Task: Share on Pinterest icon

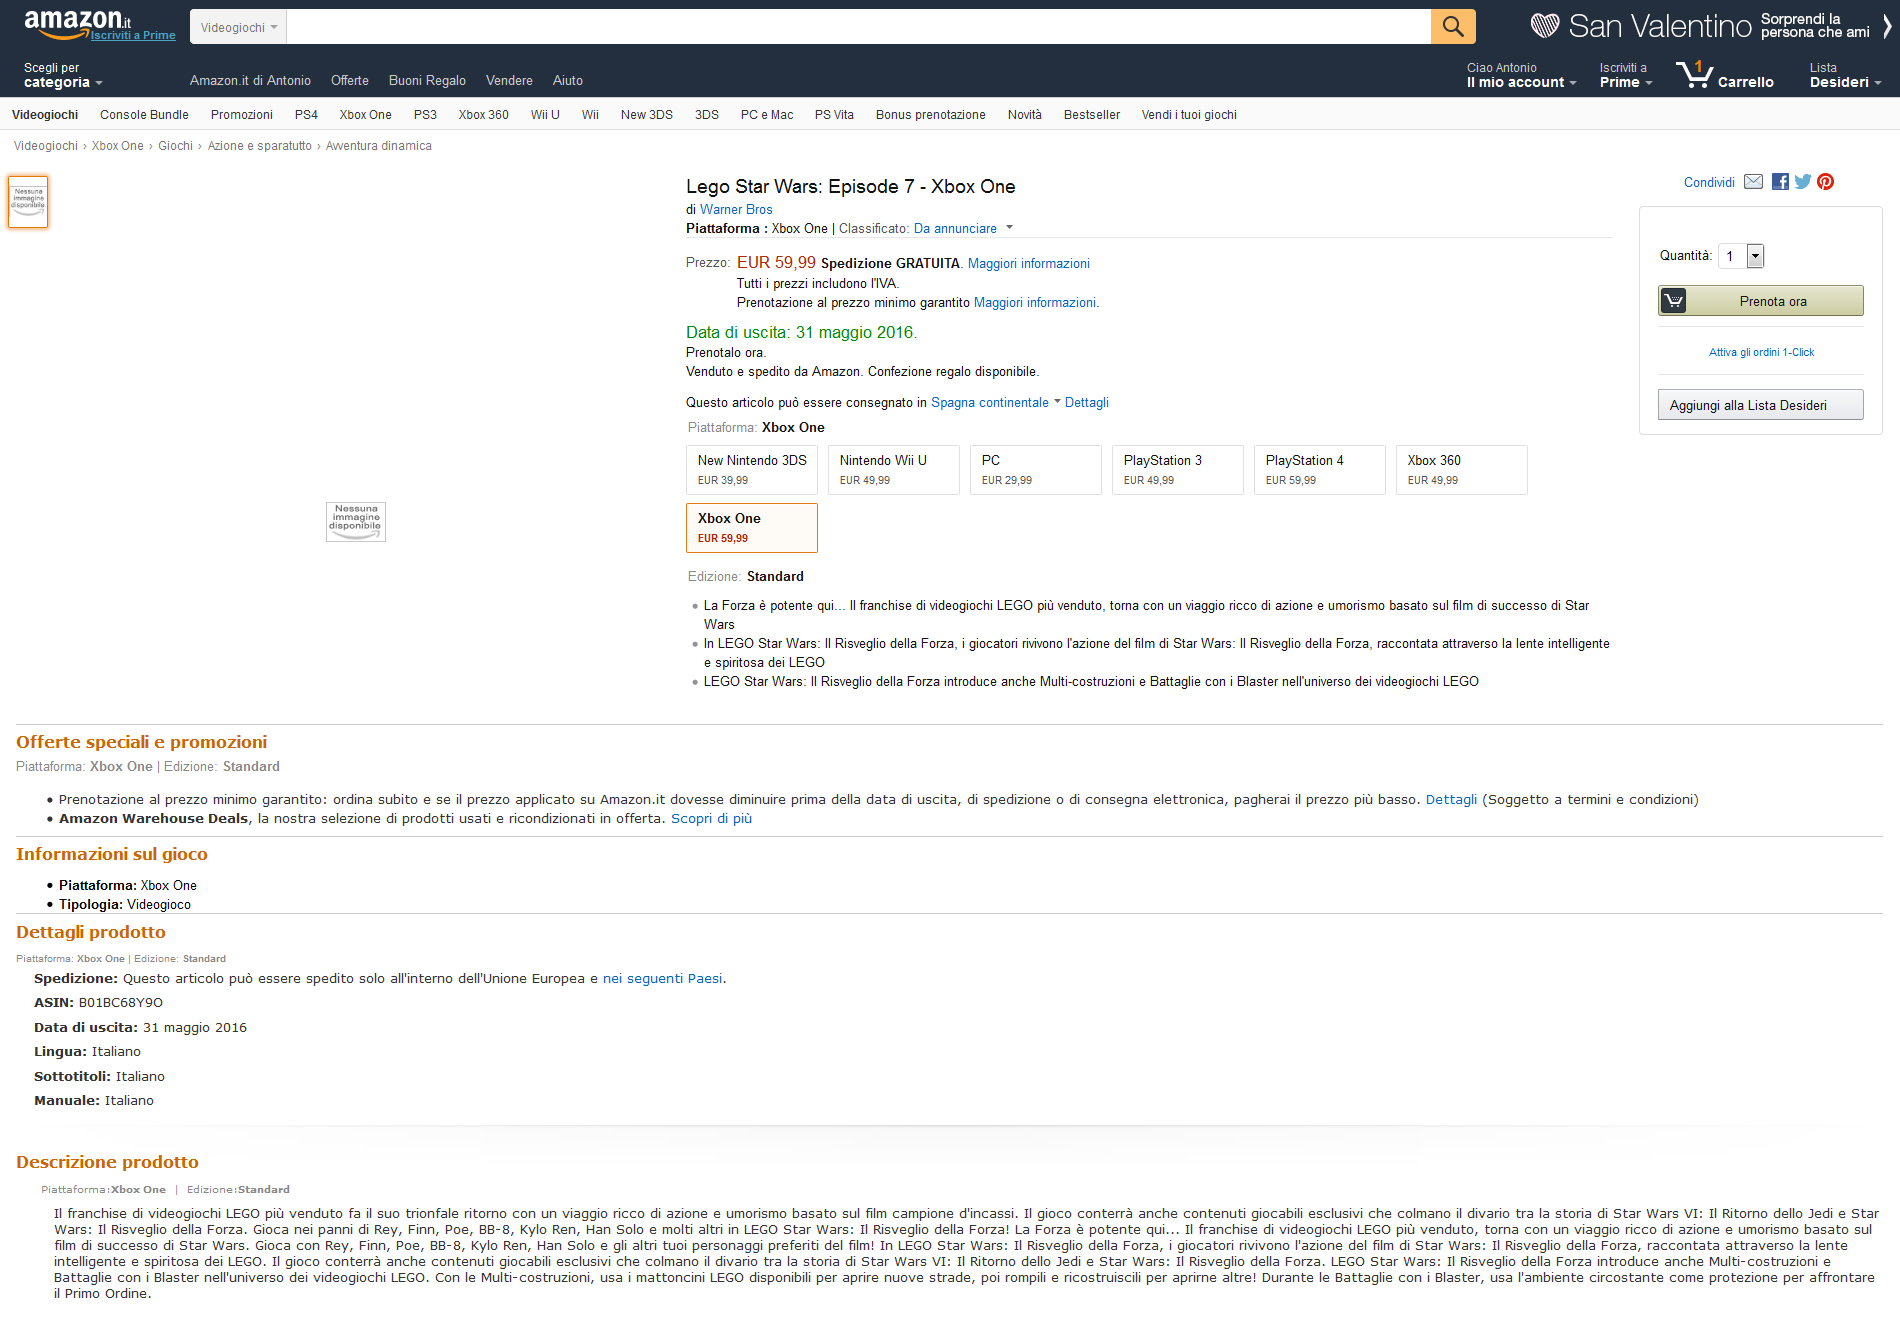Action: 1826,181
